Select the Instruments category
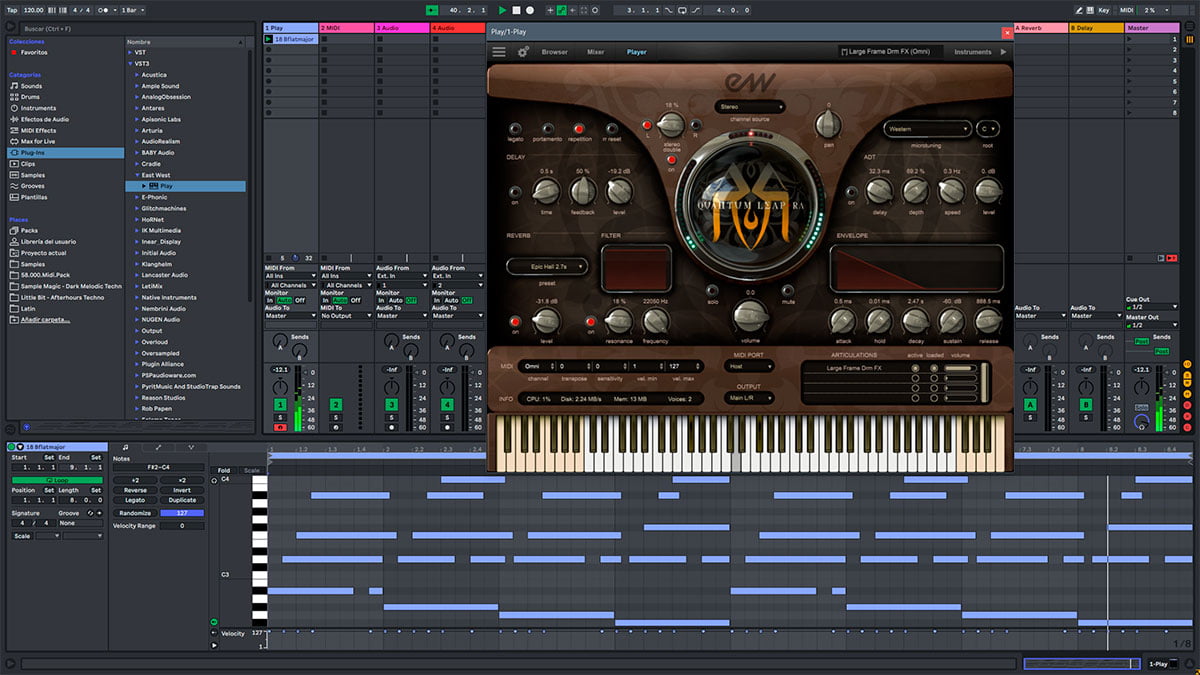The width and height of the screenshot is (1200, 675). (39, 108)
